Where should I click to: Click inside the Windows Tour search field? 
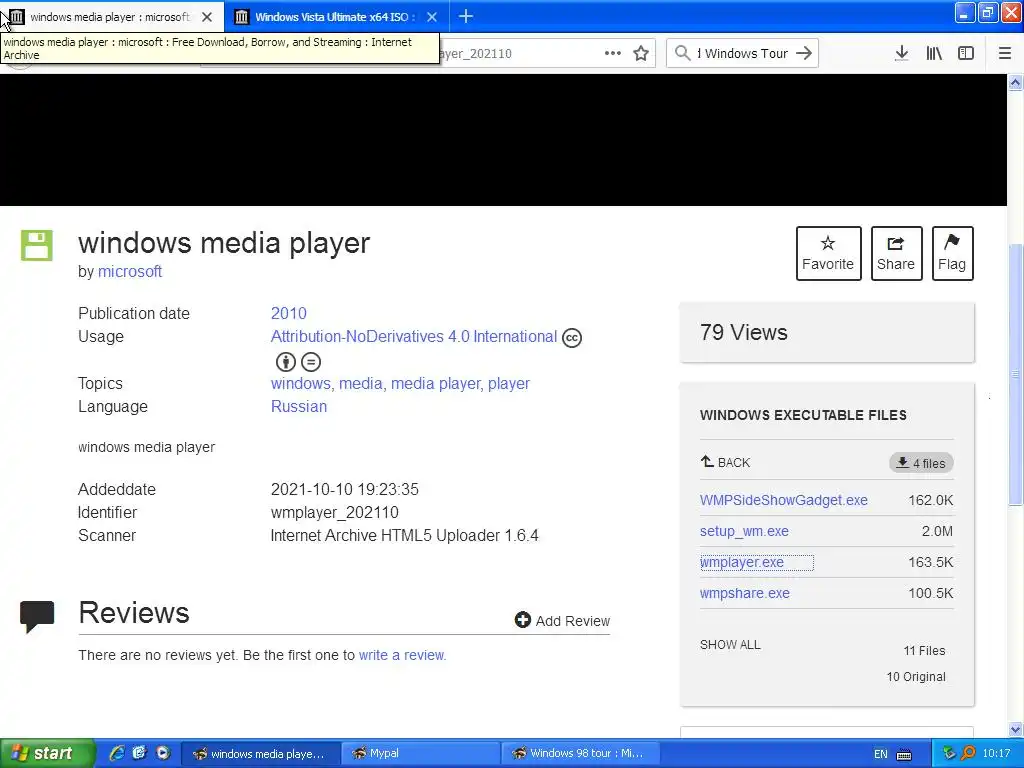(743, 53)
